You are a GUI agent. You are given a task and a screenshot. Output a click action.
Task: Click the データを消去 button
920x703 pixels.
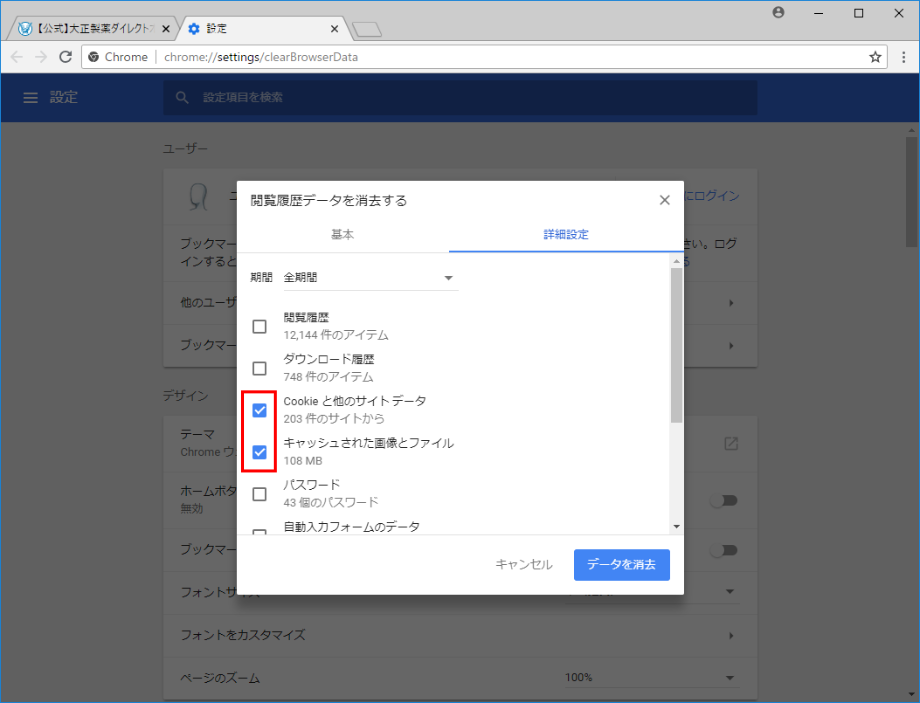point(622,565)
